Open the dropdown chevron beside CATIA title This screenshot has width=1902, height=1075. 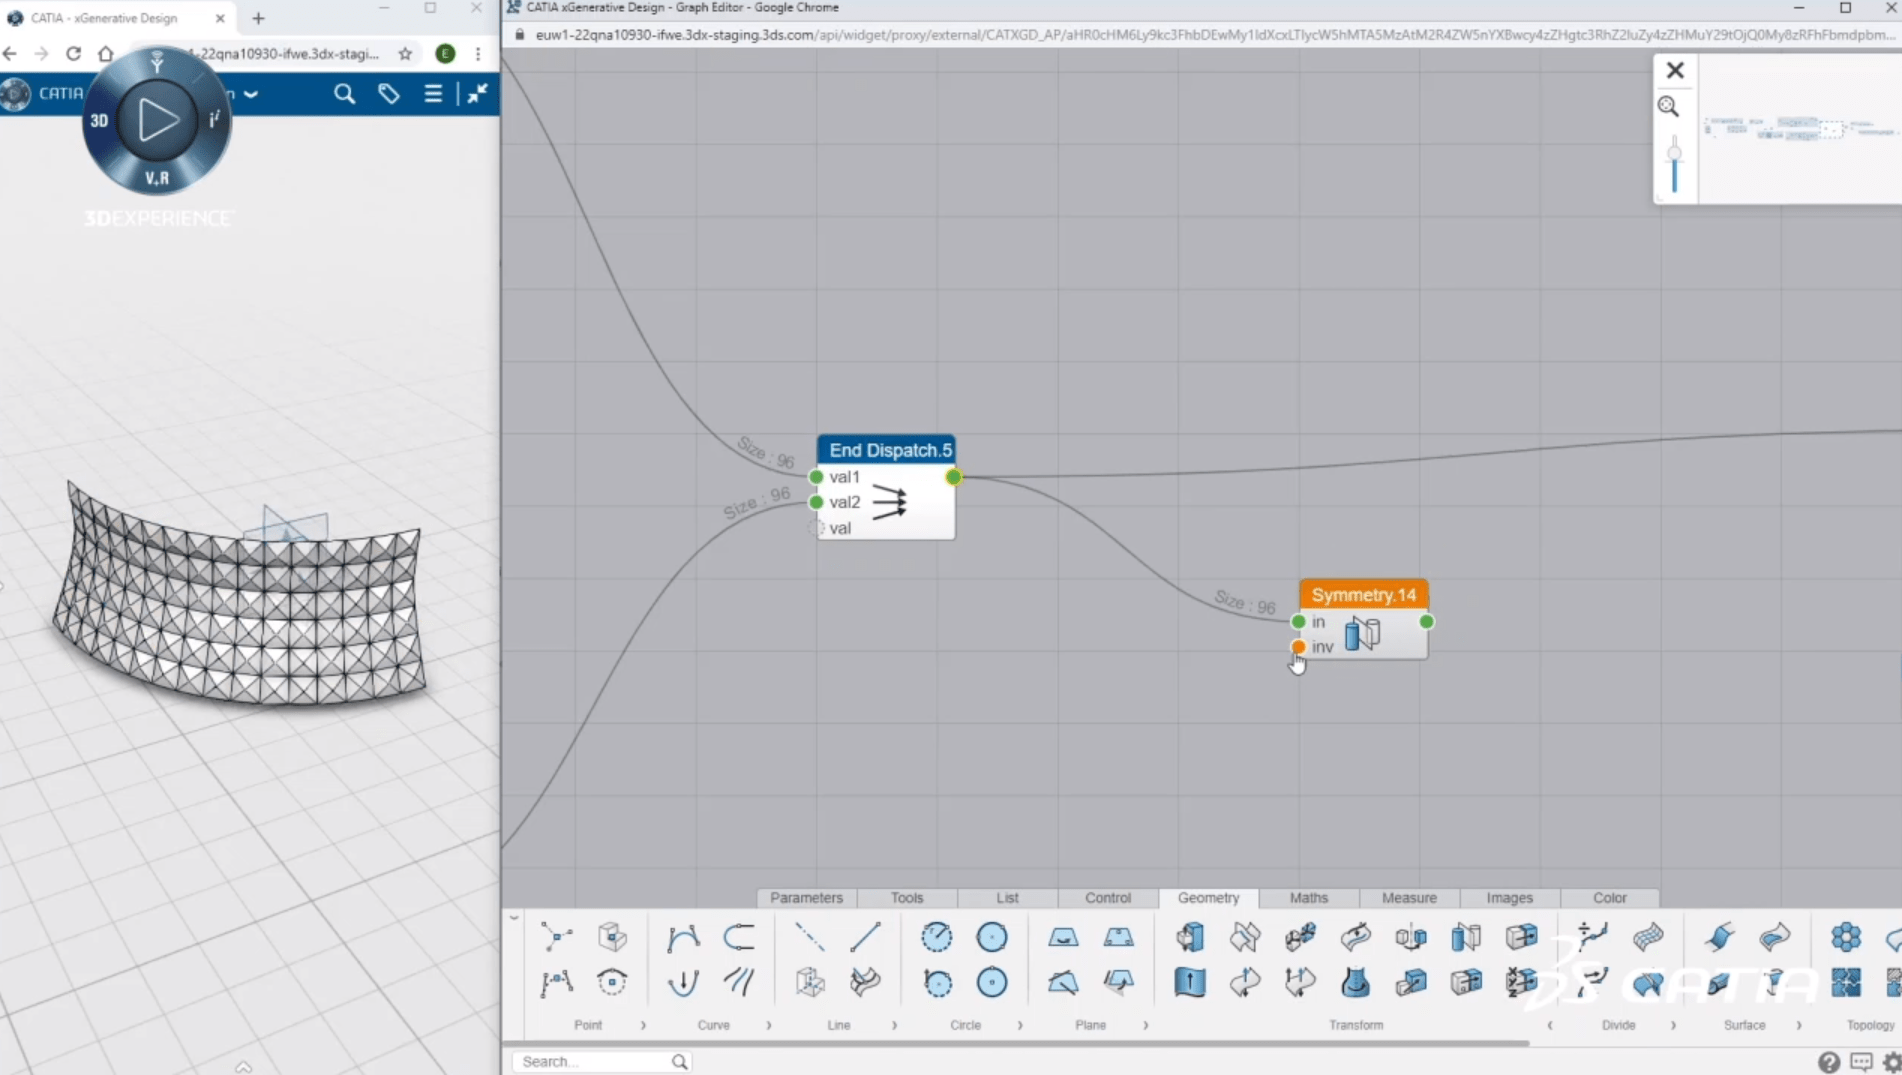pyautogui.click(x=251, y=94)
